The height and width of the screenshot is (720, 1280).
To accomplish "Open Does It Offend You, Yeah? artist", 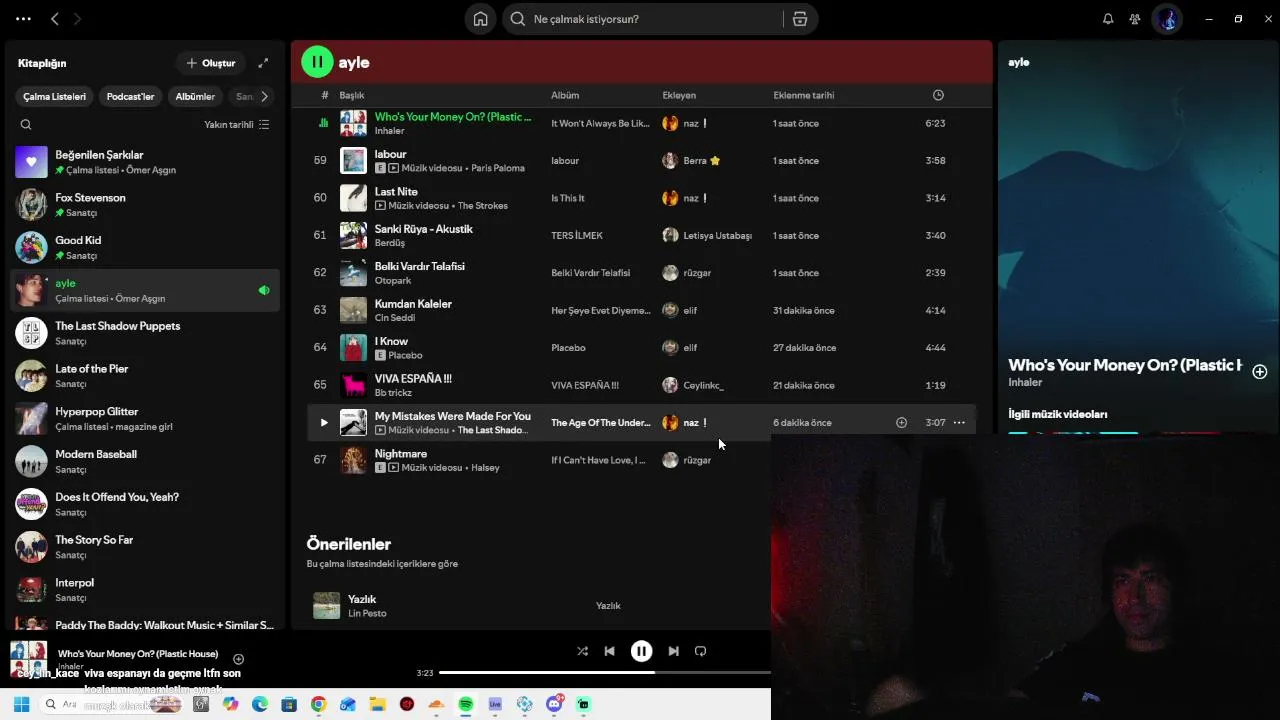I will click(x=145, y=504).
